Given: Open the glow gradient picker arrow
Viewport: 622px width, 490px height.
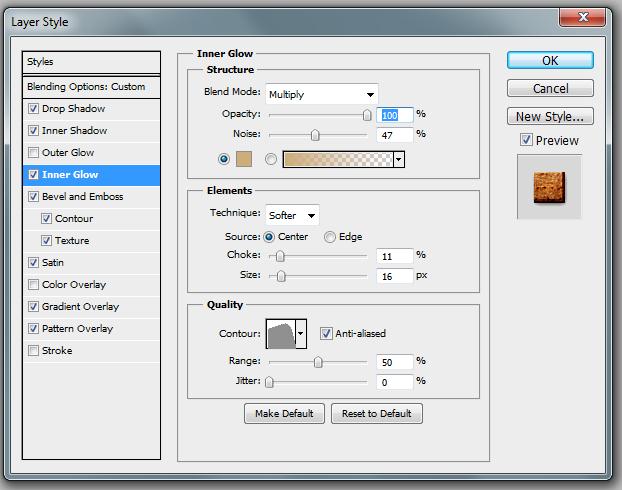Looking at the screenshot, I should 399,159.
